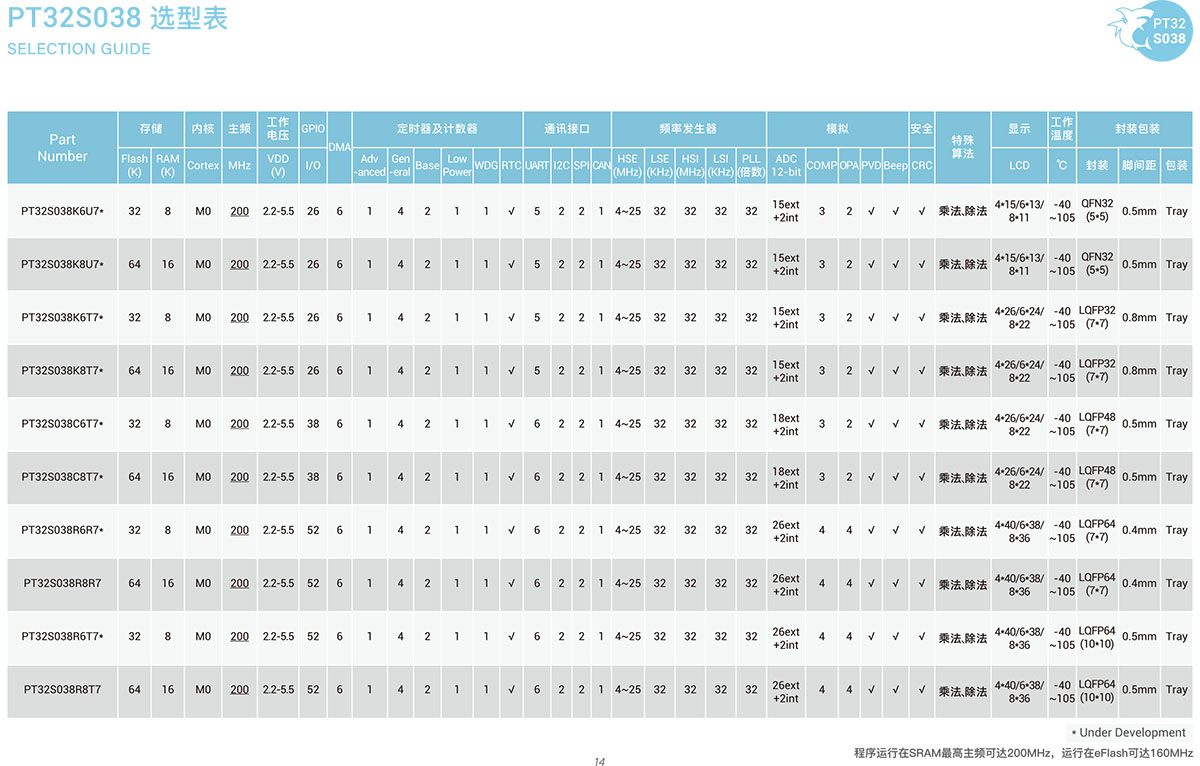Click underlined 200 MHz in PT32S038R8R7 row
1200x766 pixels.
240,584
